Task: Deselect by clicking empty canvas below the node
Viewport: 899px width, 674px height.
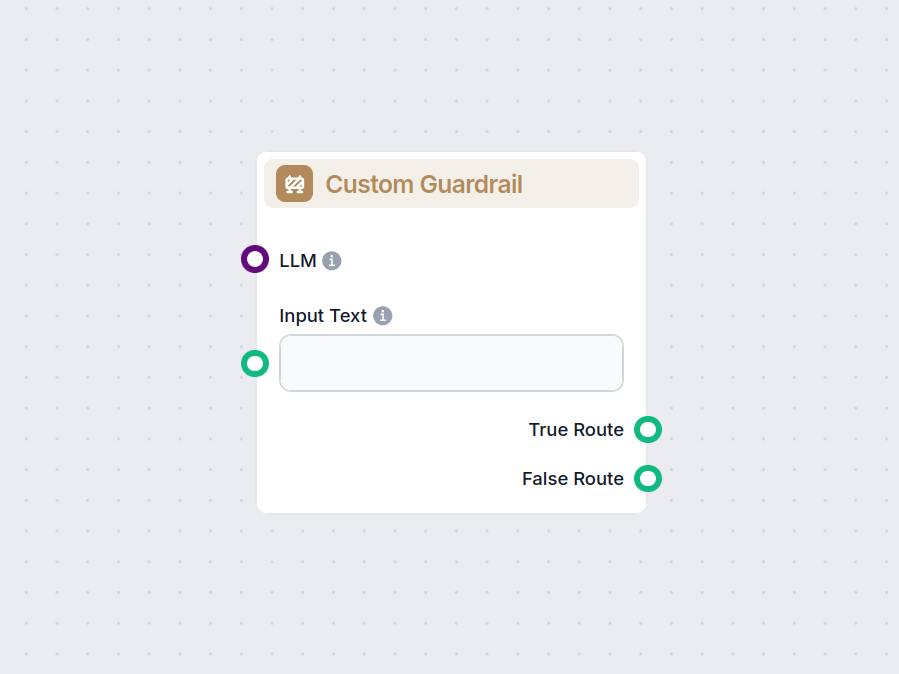Action: point(450,590)
